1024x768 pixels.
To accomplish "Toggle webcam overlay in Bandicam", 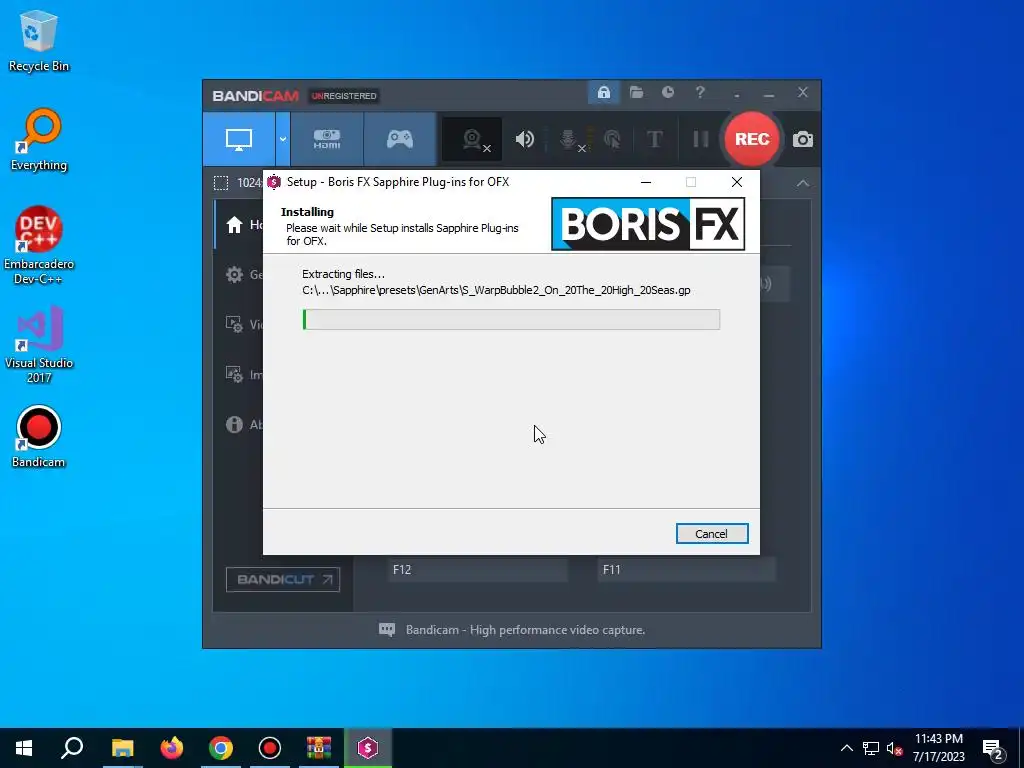I will tap(472, 139).
